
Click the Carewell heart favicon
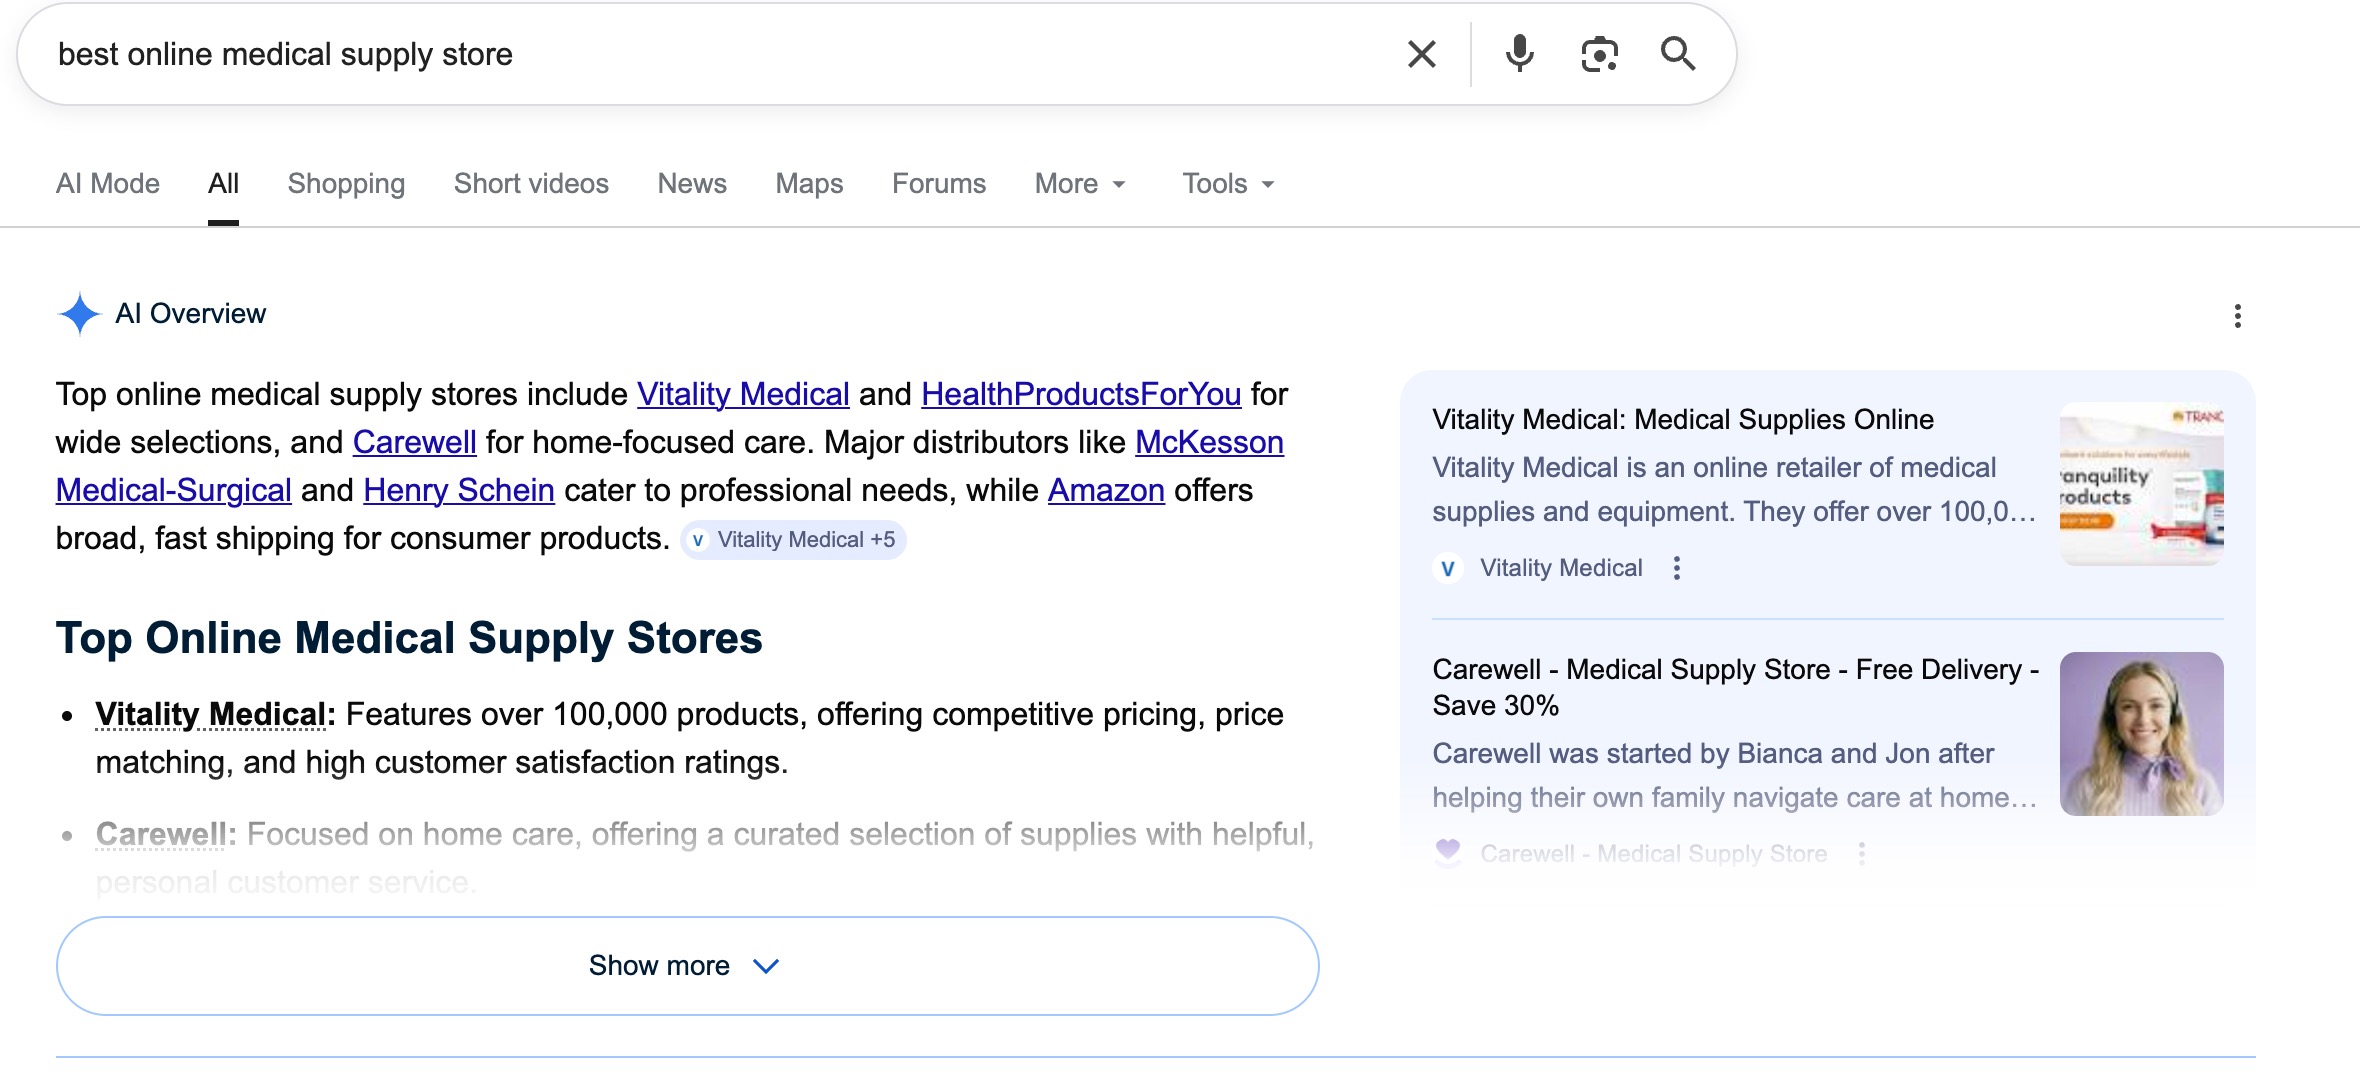point(1447,853)
